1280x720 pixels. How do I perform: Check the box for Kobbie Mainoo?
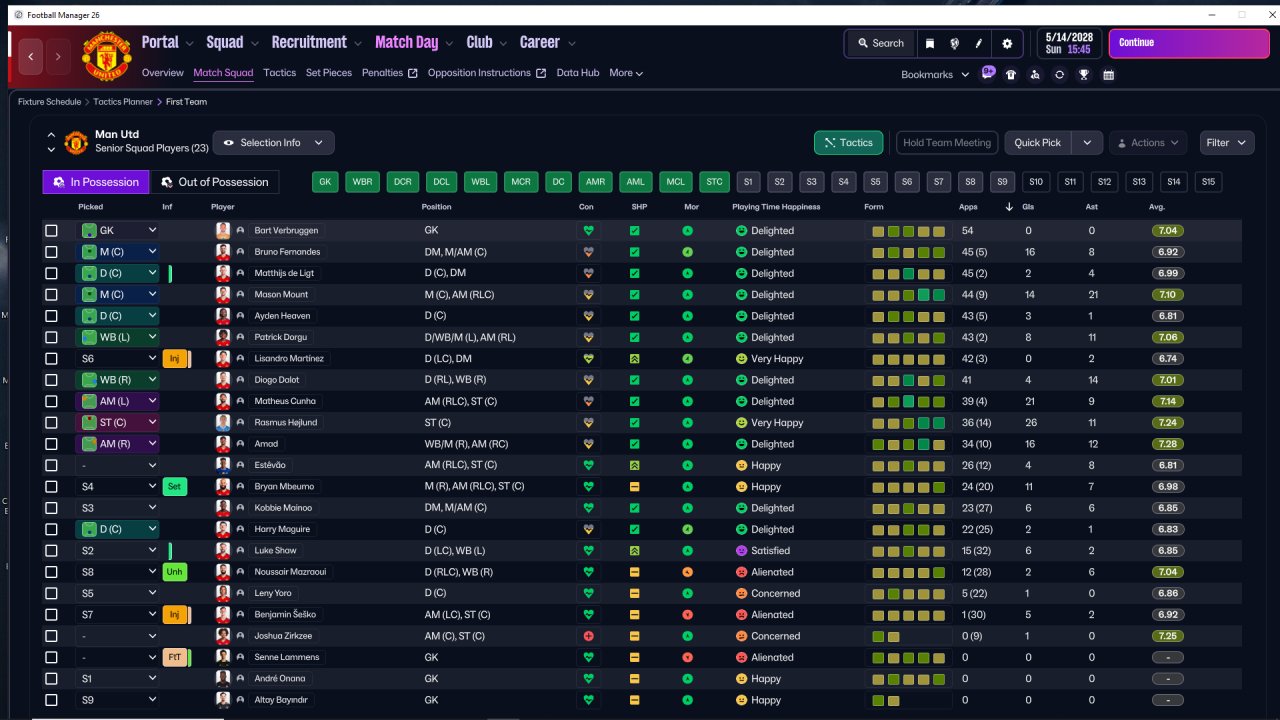(x=52, y=508)
